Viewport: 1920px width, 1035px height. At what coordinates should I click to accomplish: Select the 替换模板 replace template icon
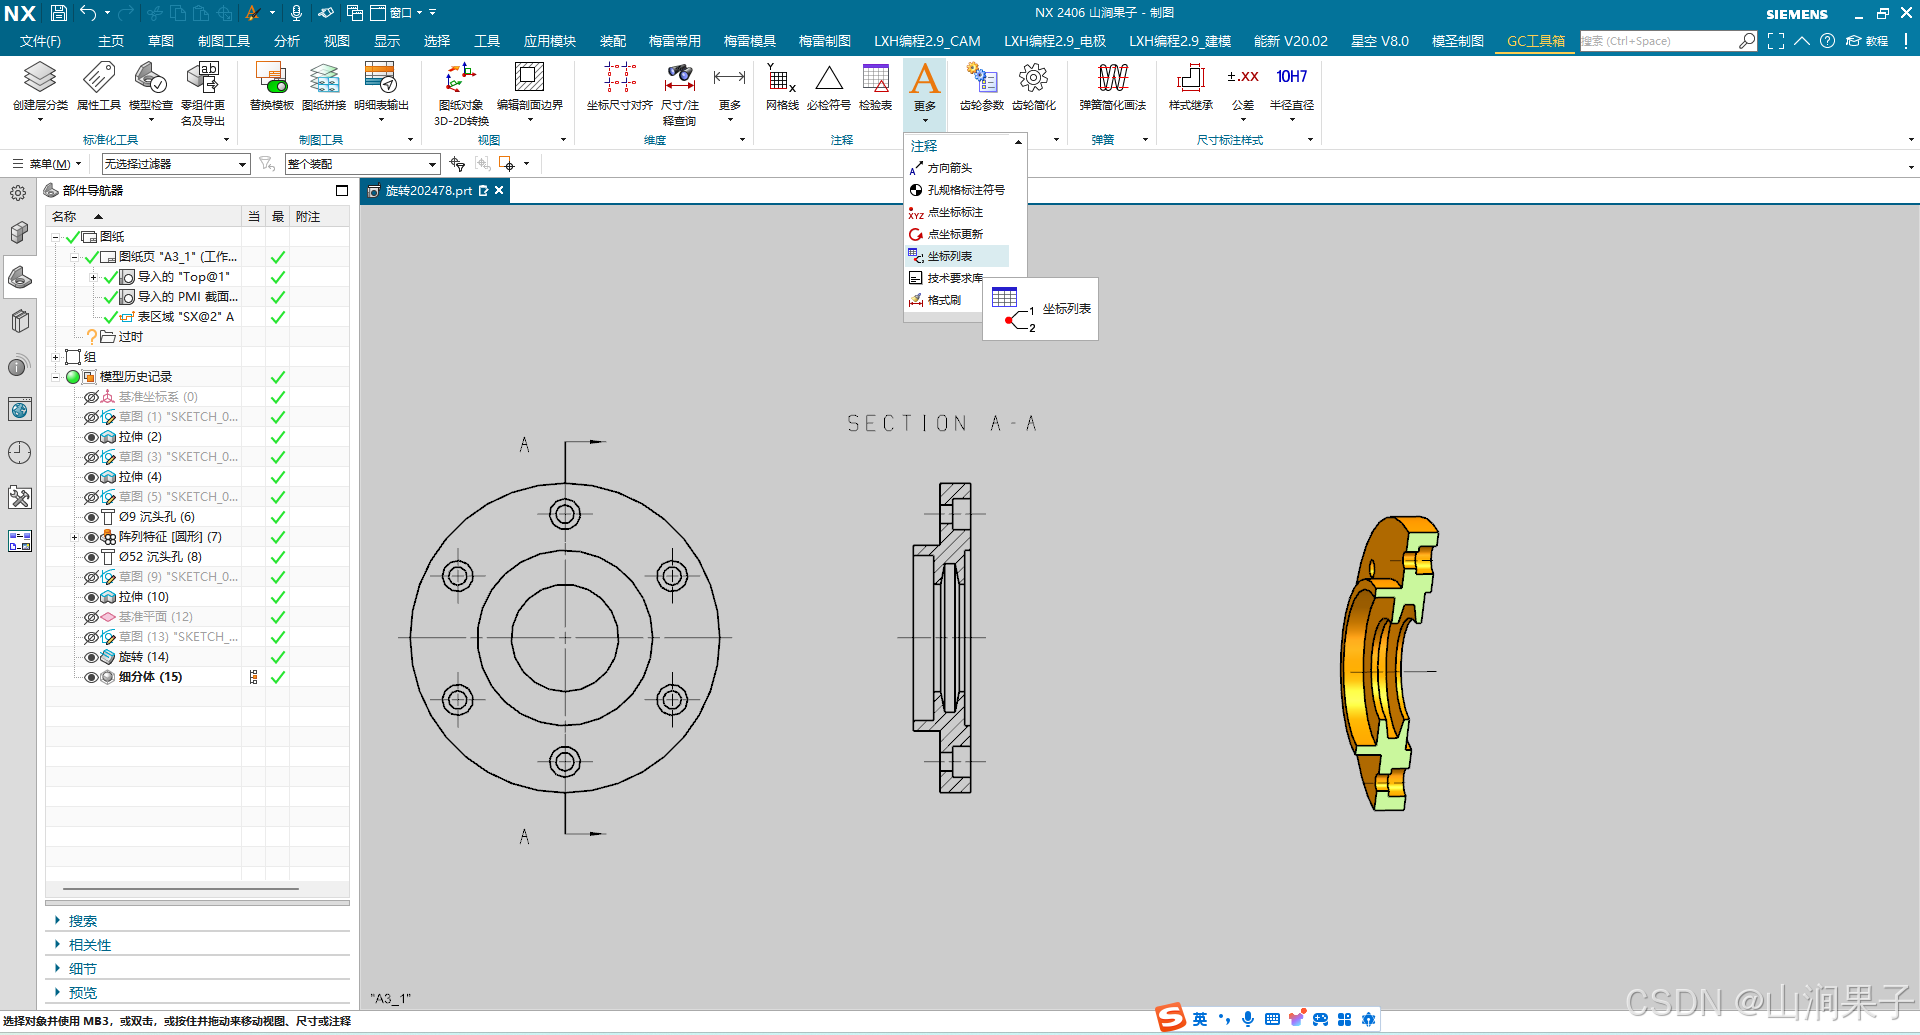click(271, 87)
